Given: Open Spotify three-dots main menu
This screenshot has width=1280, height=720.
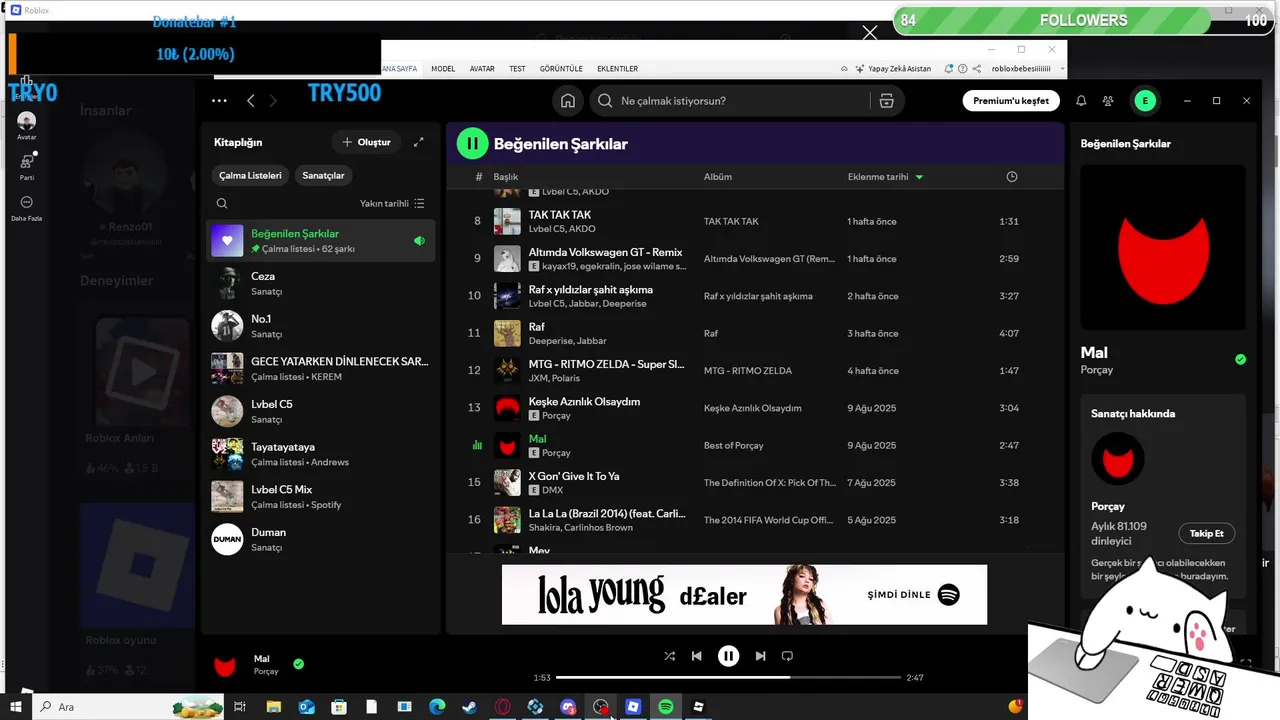Looking at the screenshot, I should [x=219, y=101].
